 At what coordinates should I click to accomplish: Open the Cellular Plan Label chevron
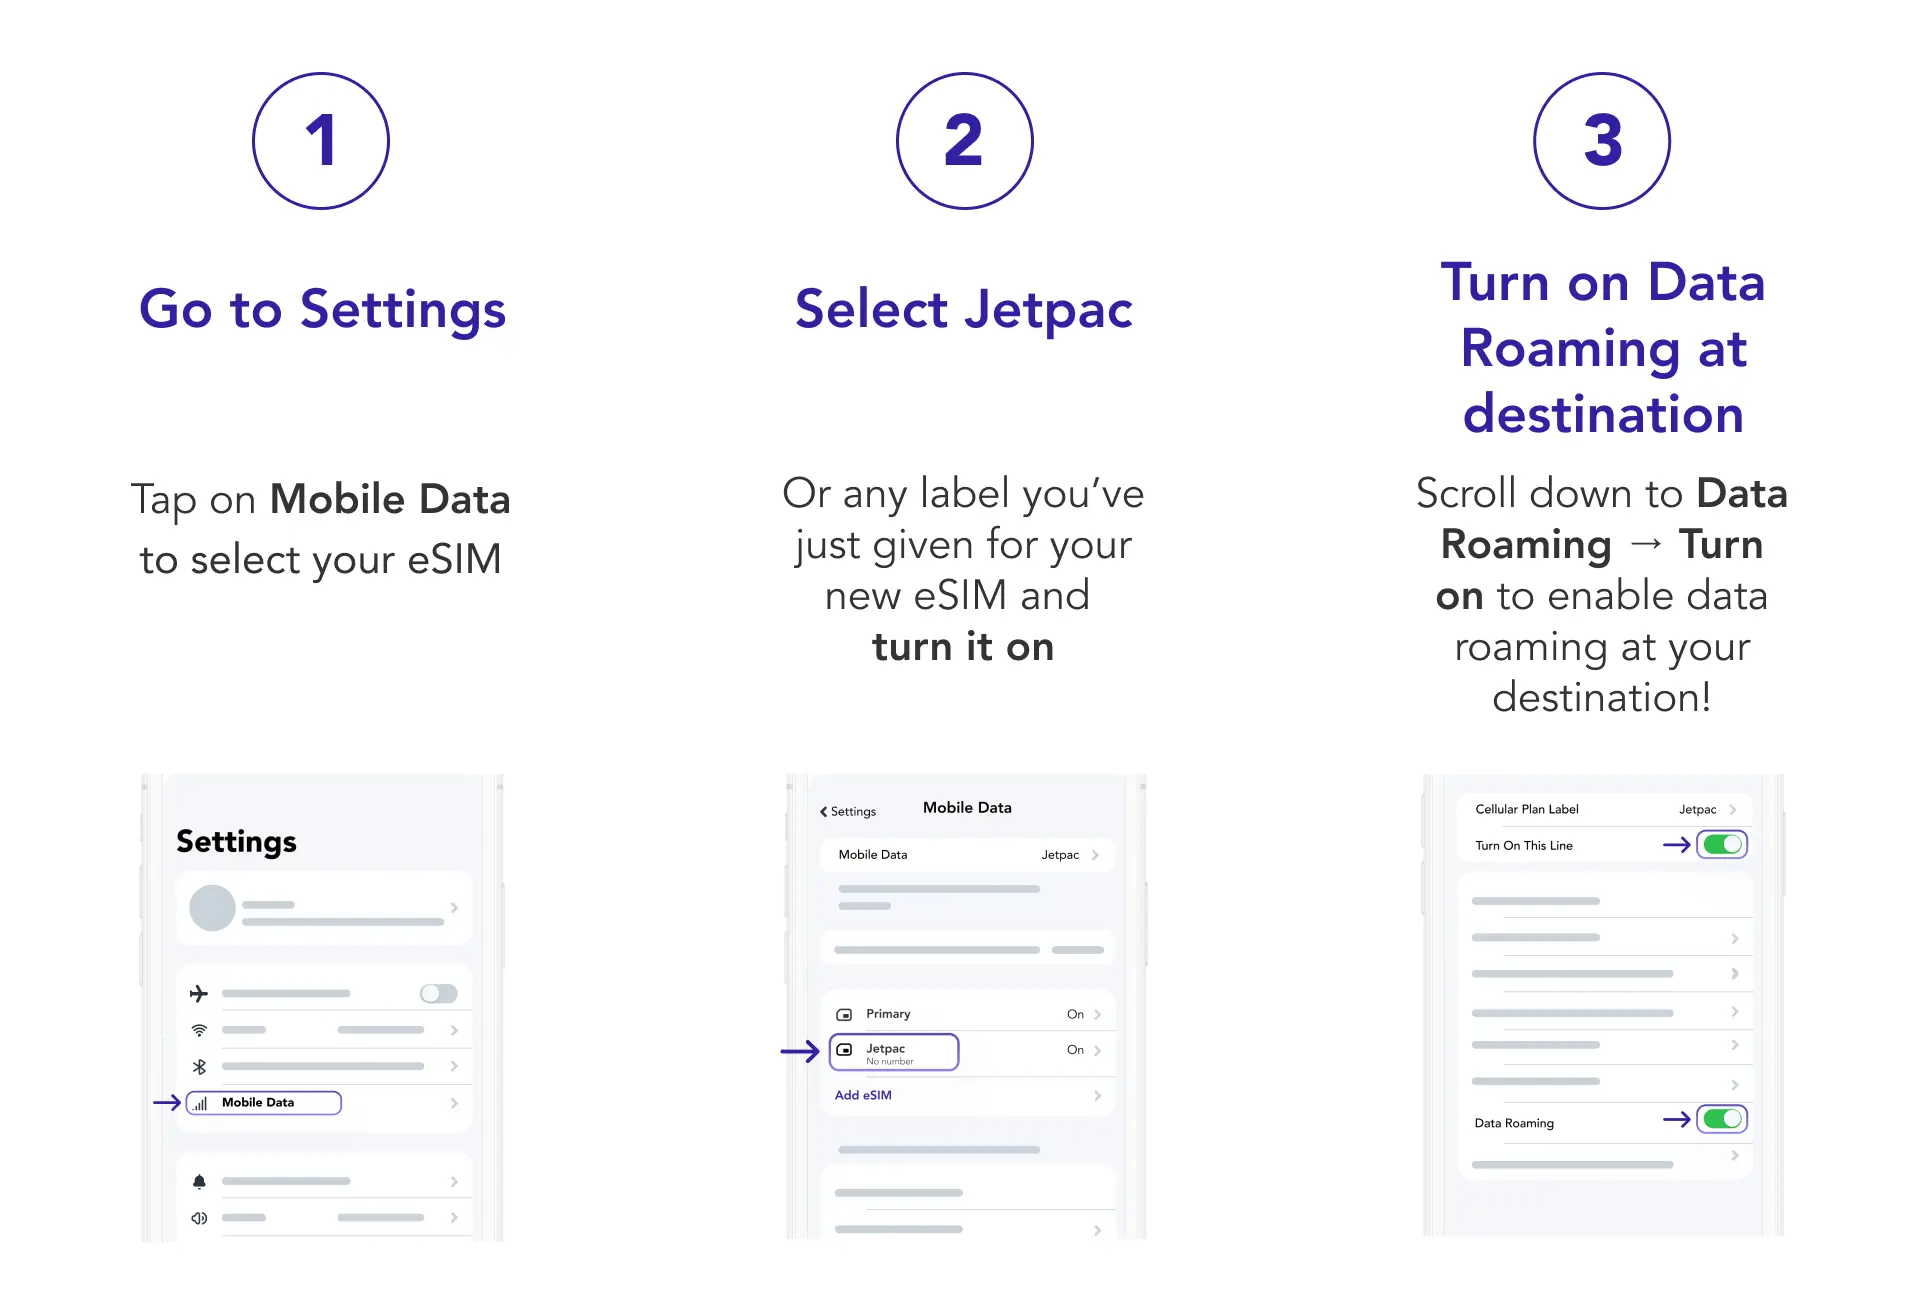coord(1733,810)
